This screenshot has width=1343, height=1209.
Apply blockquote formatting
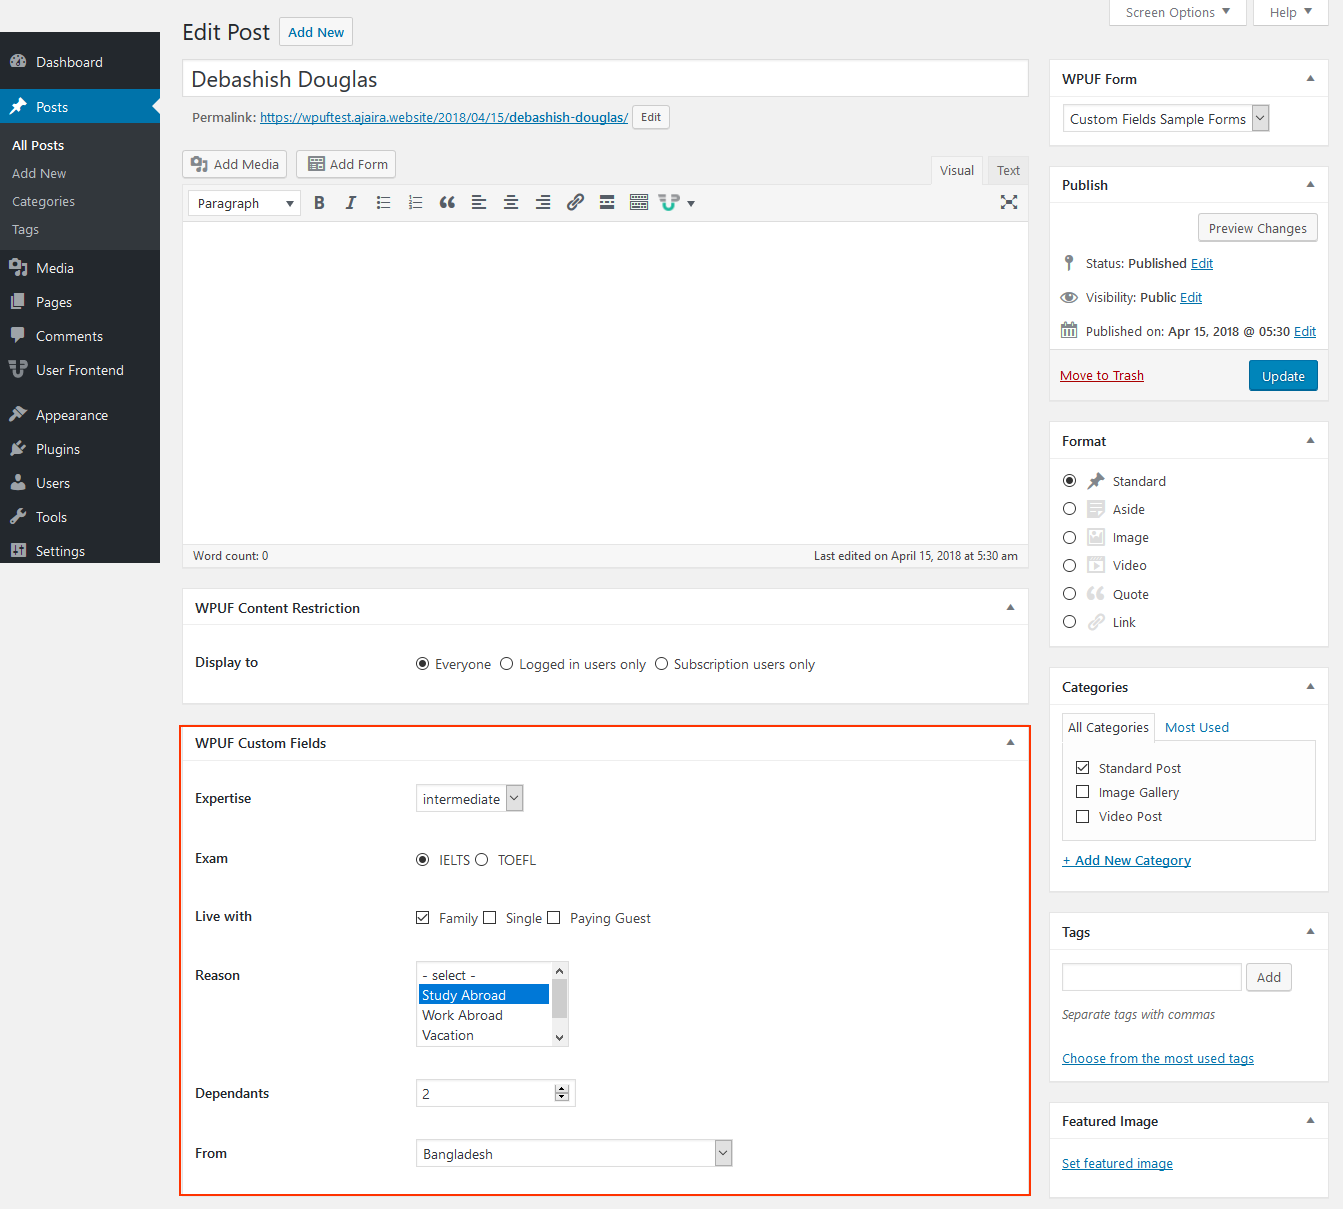(447, 203)
